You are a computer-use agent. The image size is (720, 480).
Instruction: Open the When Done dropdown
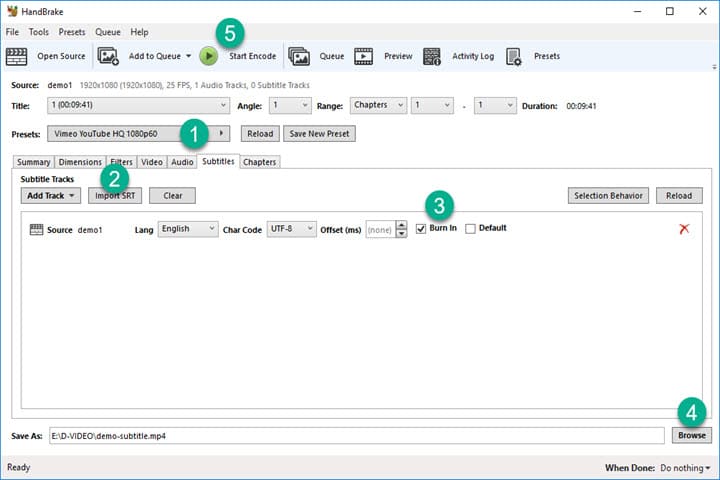685,467
